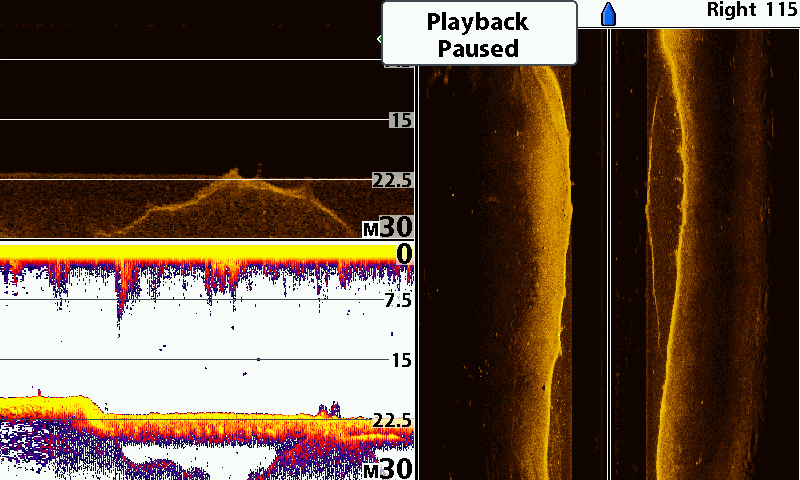This screenshot has height=480, width=800.
Task: Click the 22.5 depth marker in Down Imaging
Action: tap(392, 180)
